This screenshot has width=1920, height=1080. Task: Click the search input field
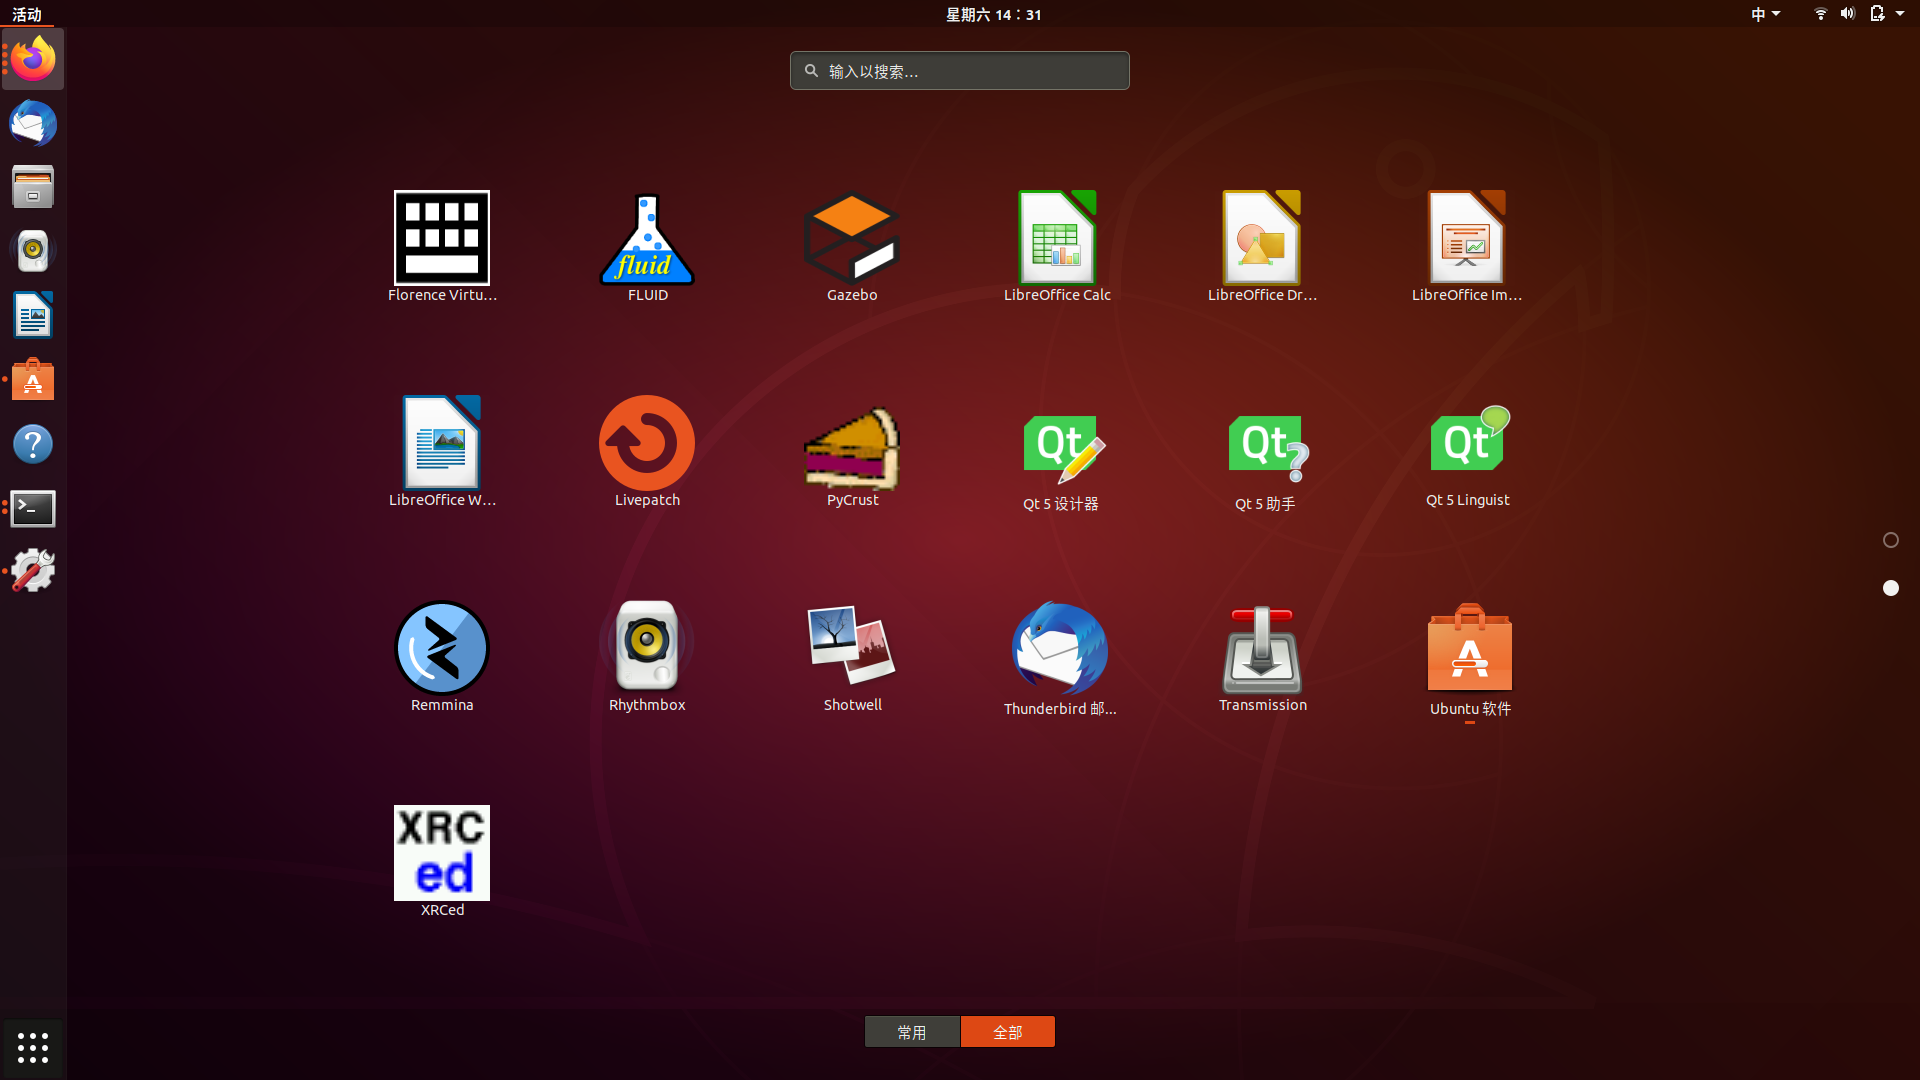coord(959,70)
